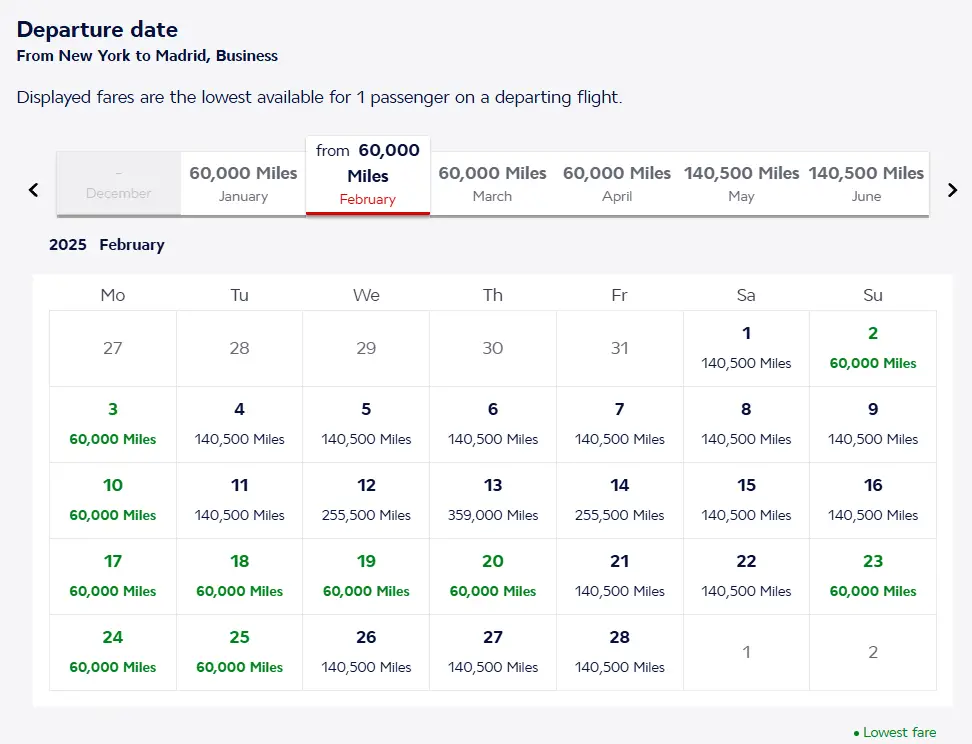Pick February 2 with 60,000 Miles
The height and width of the screenshot is (744, 972).
coord(873,348)
